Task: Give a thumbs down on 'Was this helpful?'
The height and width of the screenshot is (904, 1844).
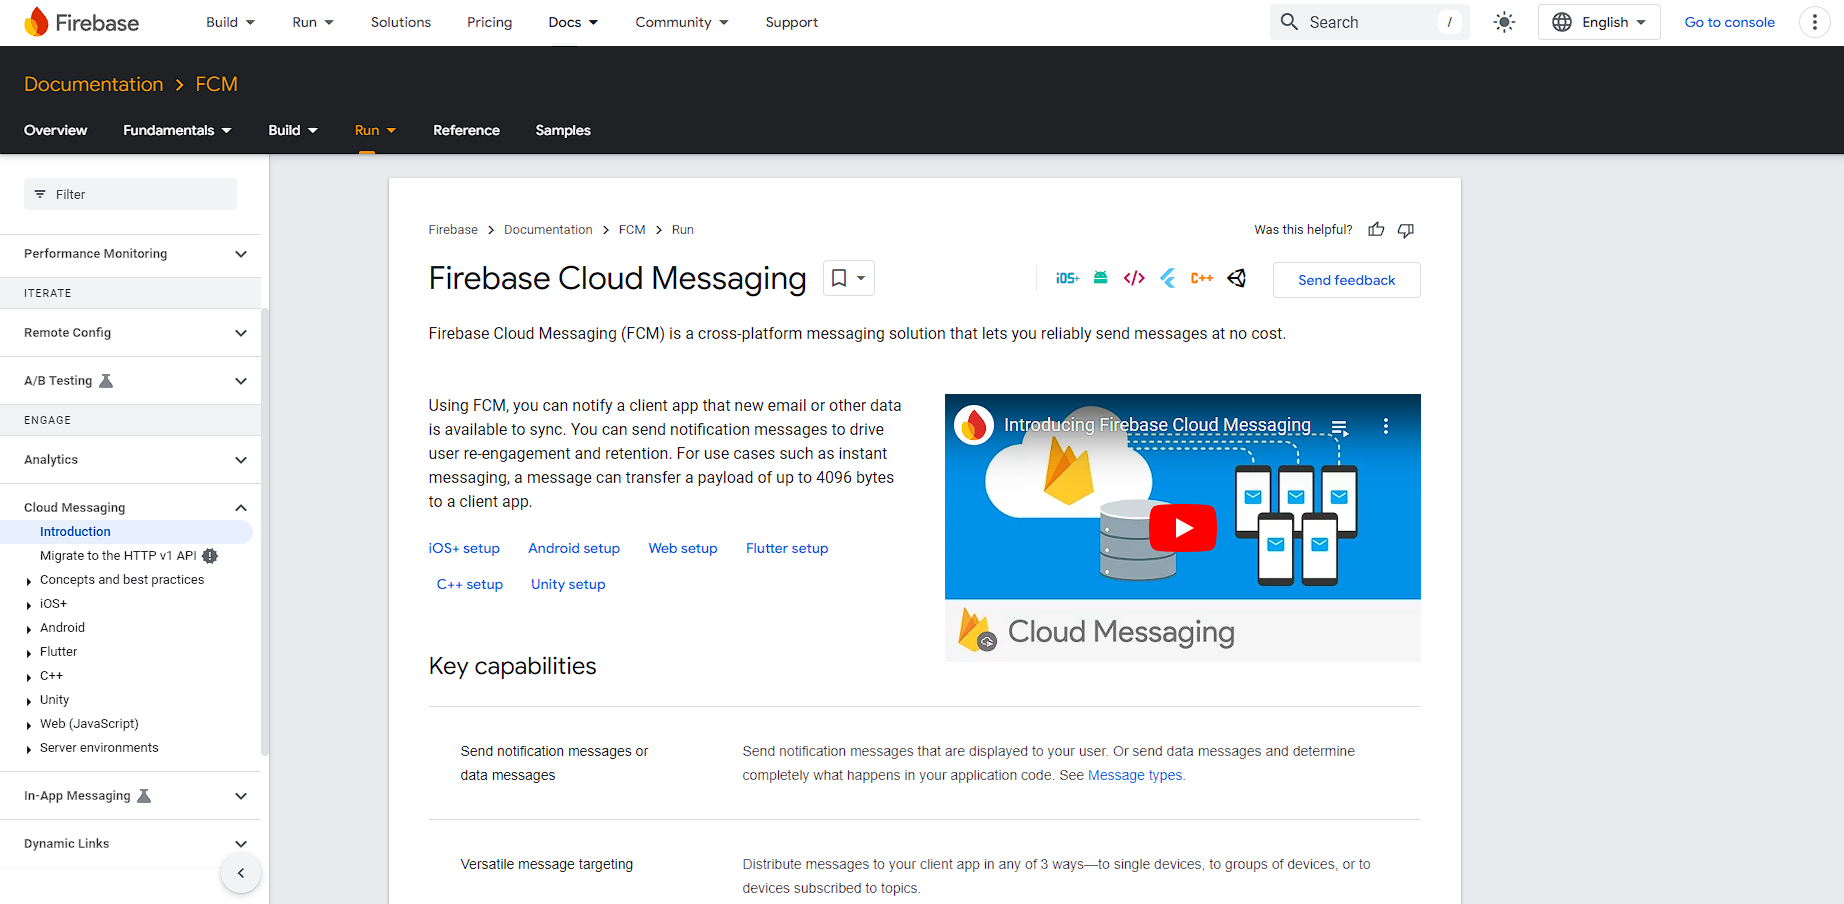Action: (x=1405, y=229)
